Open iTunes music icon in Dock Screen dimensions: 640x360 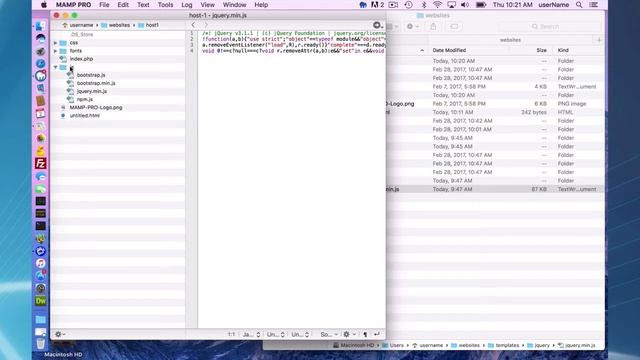coord(40,263)
